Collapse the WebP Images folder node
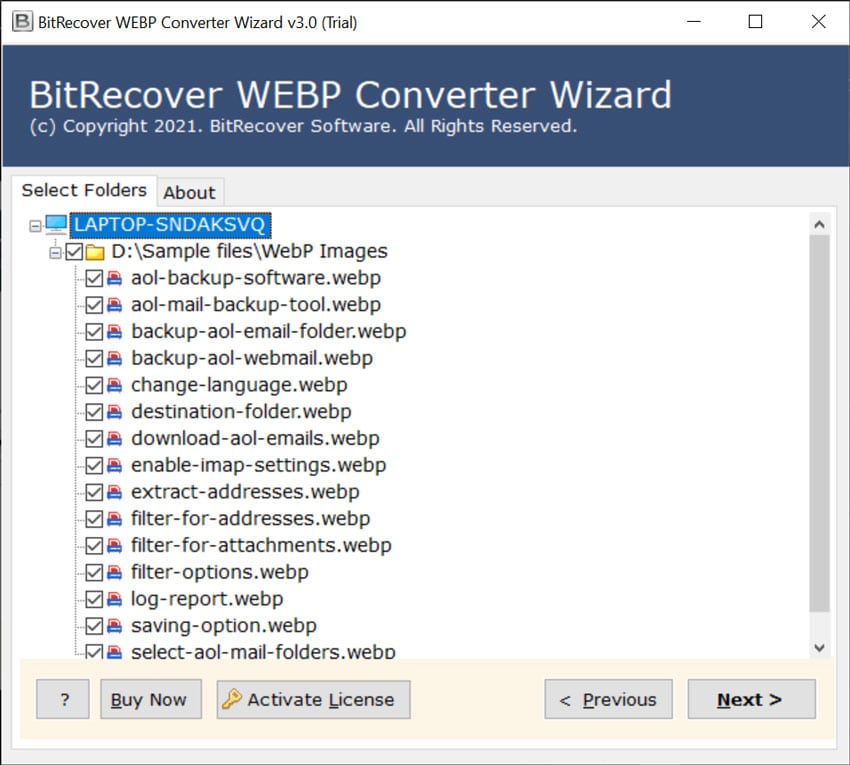 tap(55, 252)
